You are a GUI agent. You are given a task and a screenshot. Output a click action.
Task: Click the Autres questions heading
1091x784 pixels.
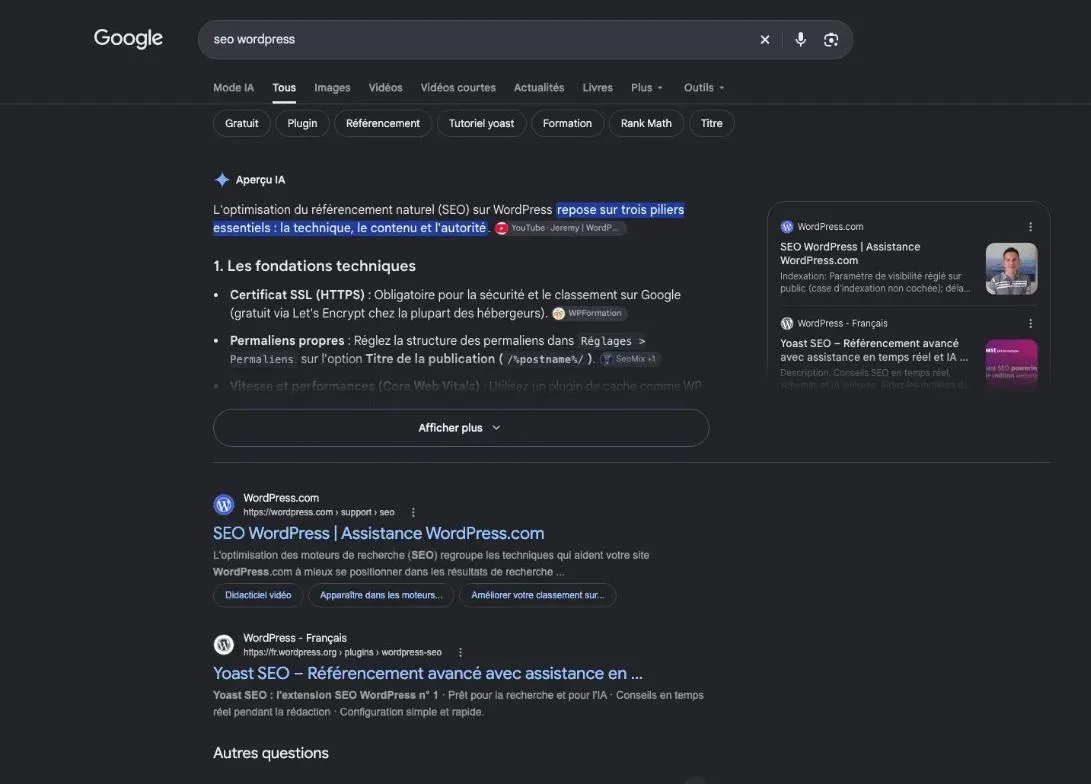click(271, 753)
